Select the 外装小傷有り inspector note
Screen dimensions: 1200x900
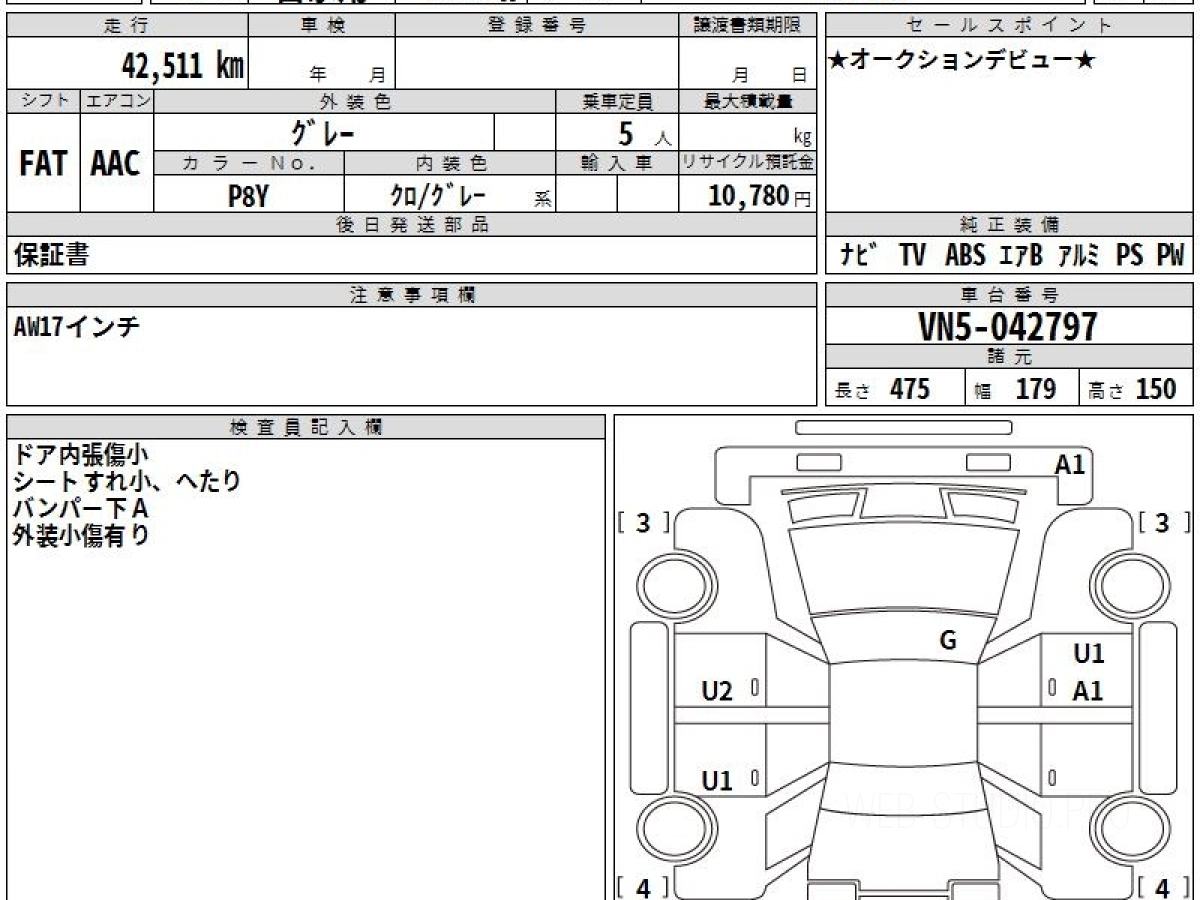point(80,535)
